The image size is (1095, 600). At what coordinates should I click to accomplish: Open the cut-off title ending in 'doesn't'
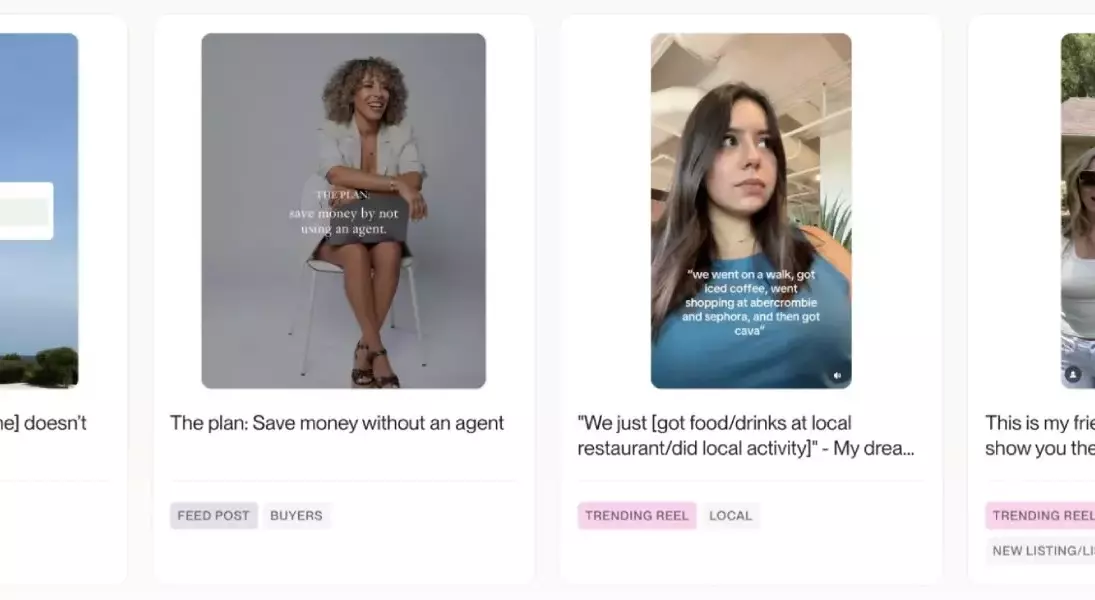coord(43,423)
